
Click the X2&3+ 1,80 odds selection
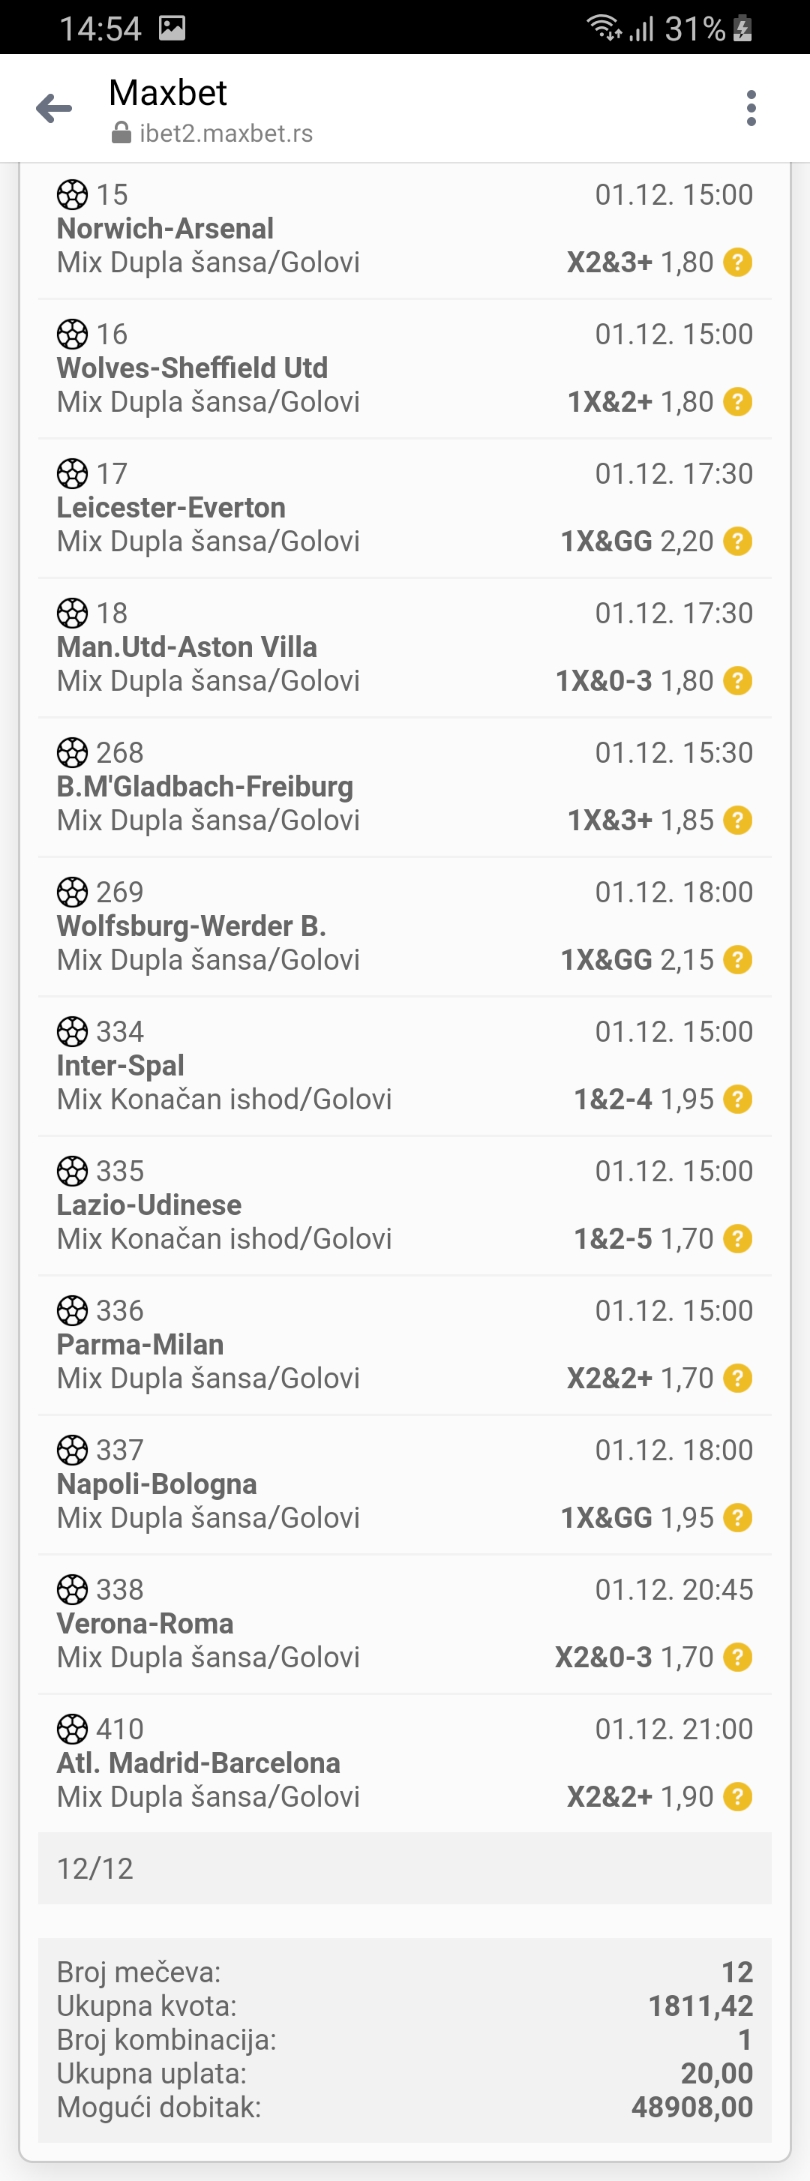point(640,262)
